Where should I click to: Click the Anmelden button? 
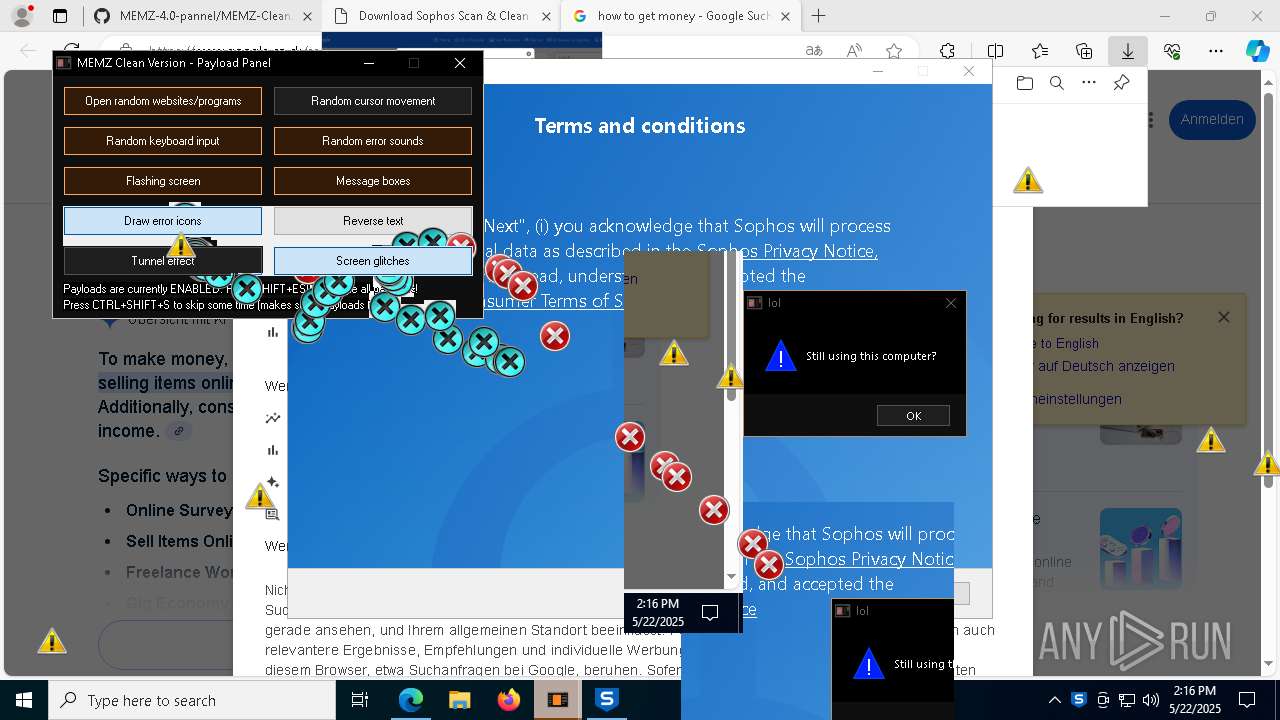1211,119
